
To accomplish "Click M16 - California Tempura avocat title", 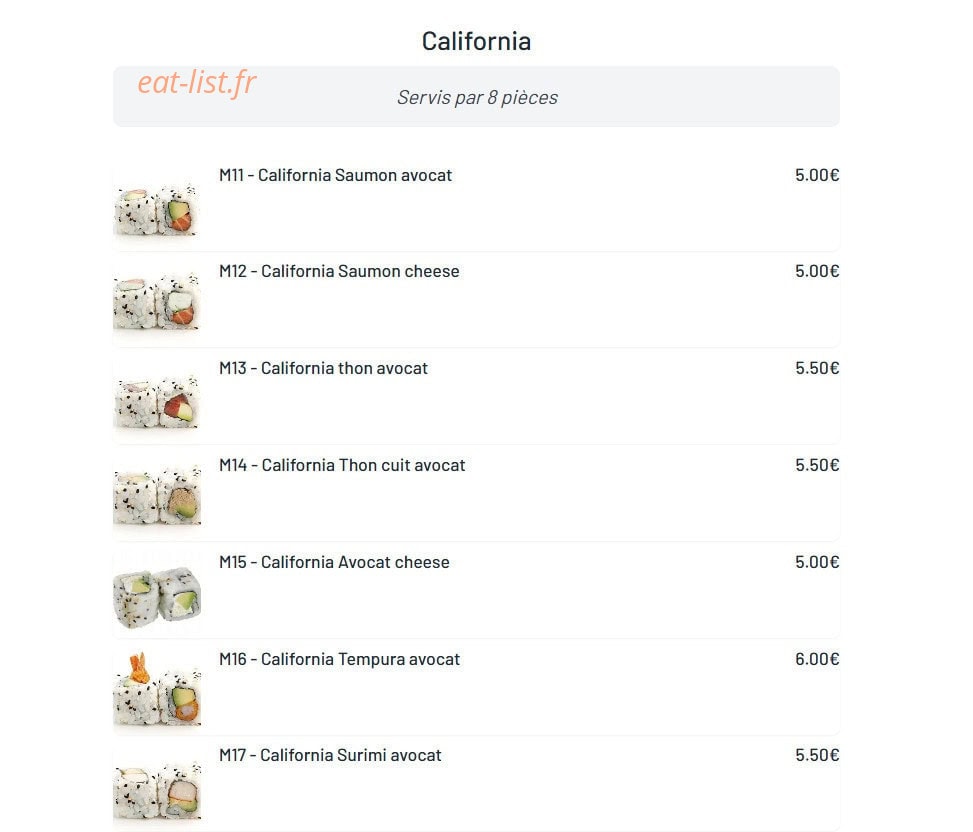I will pyautogui.click(x=339, y=659).
